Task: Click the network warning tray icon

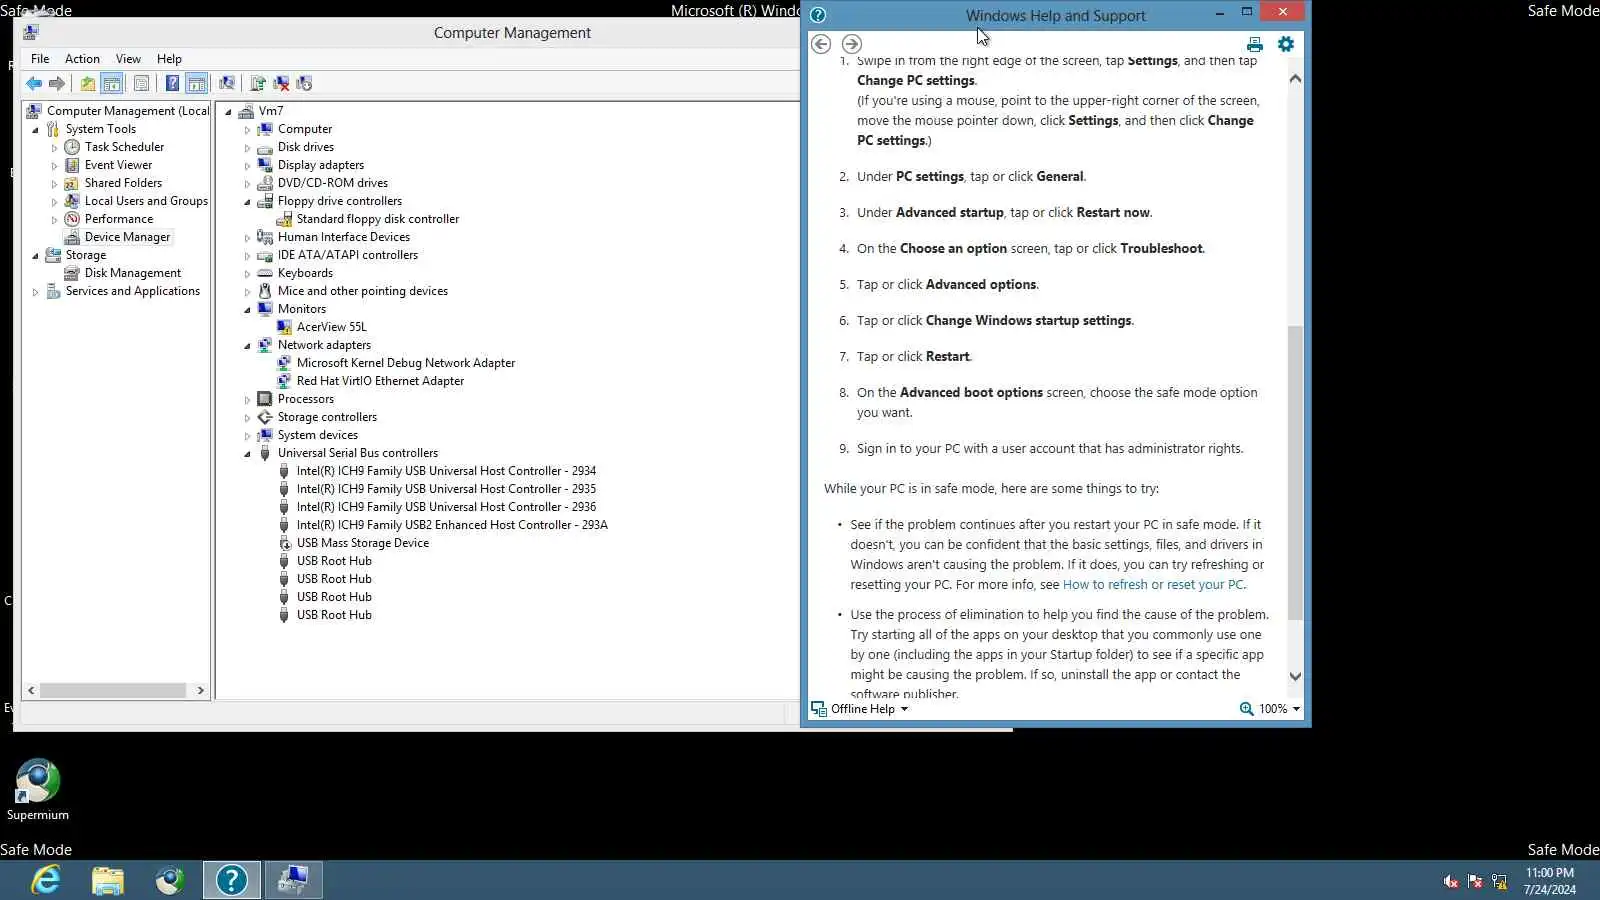Action: pyautogui.click(x=1499, y=881)
